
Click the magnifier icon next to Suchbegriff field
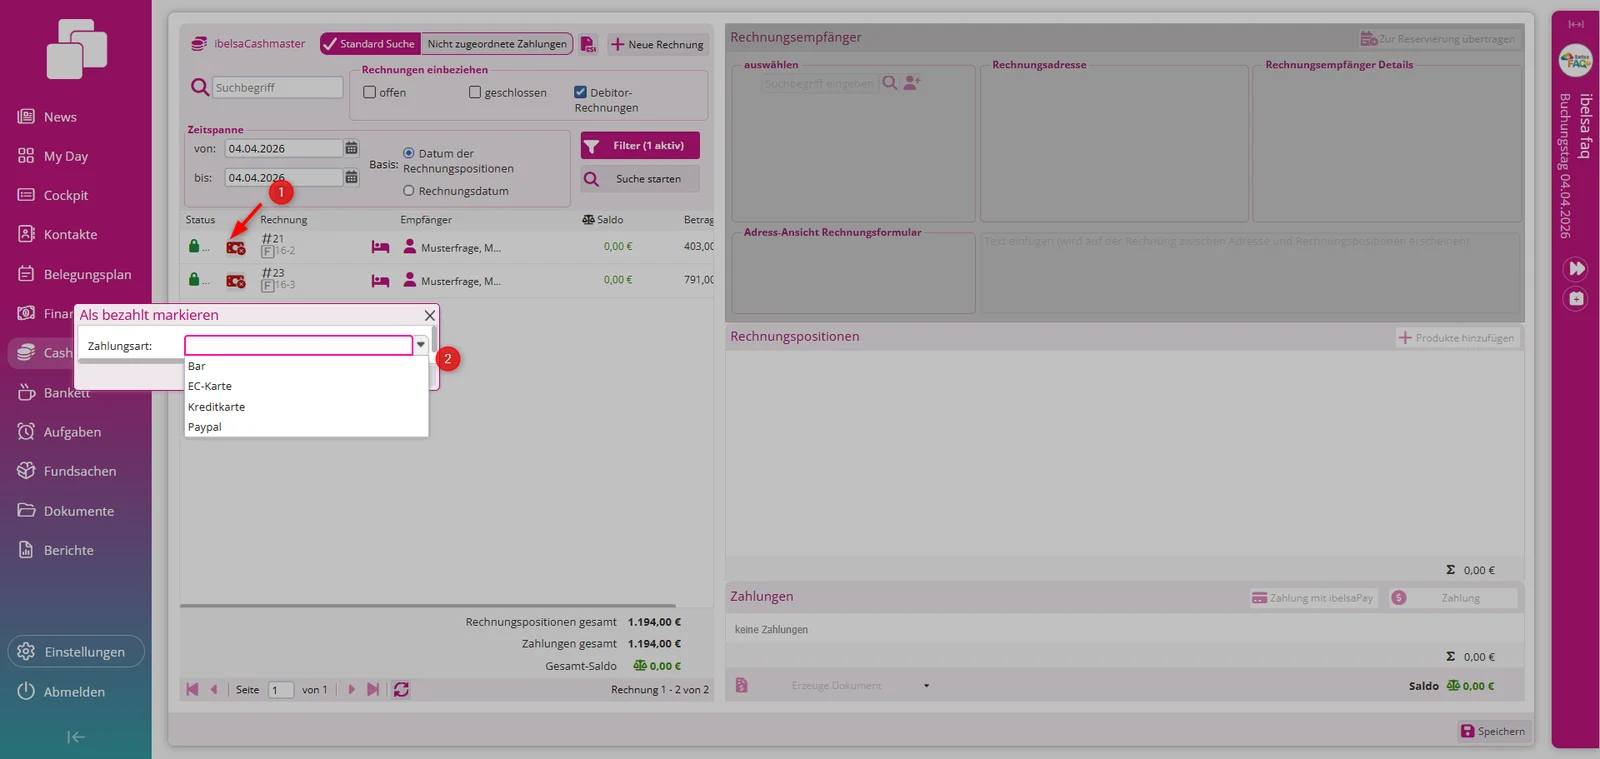(200, 87)
